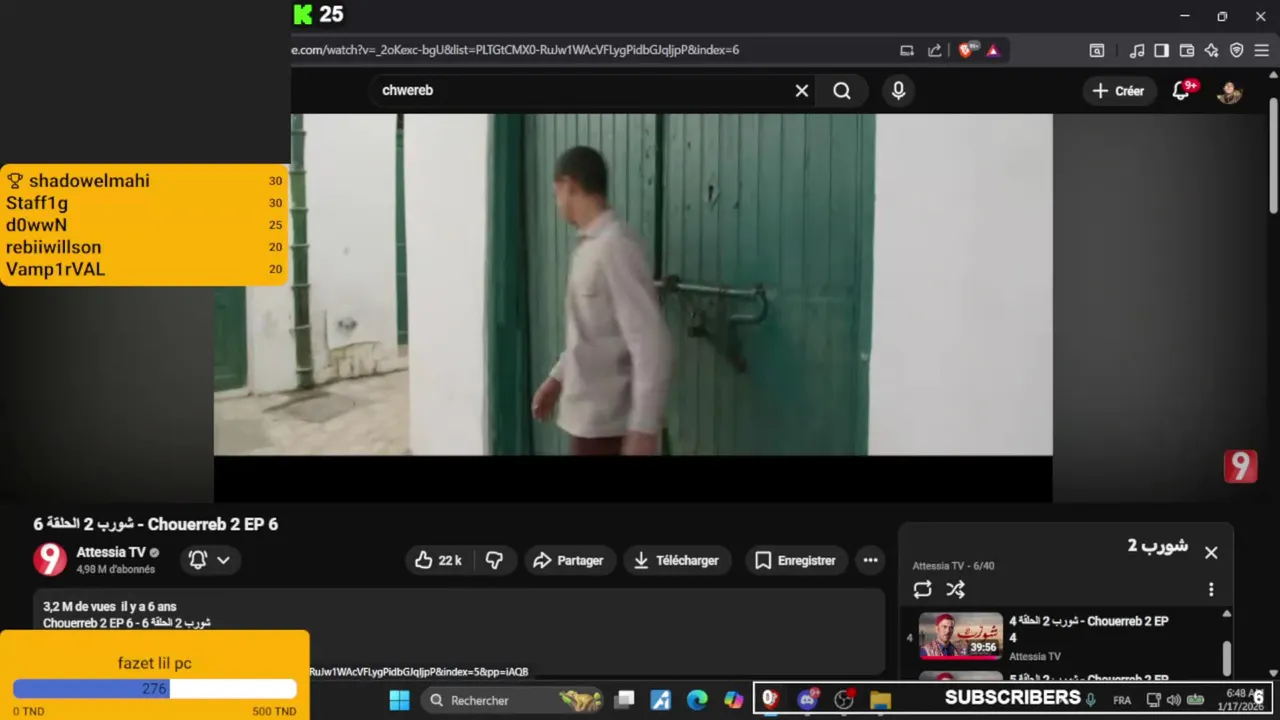Open the Brave Shields lion icon
This screenshot has height=720, width=1280.
click(965, 50)
